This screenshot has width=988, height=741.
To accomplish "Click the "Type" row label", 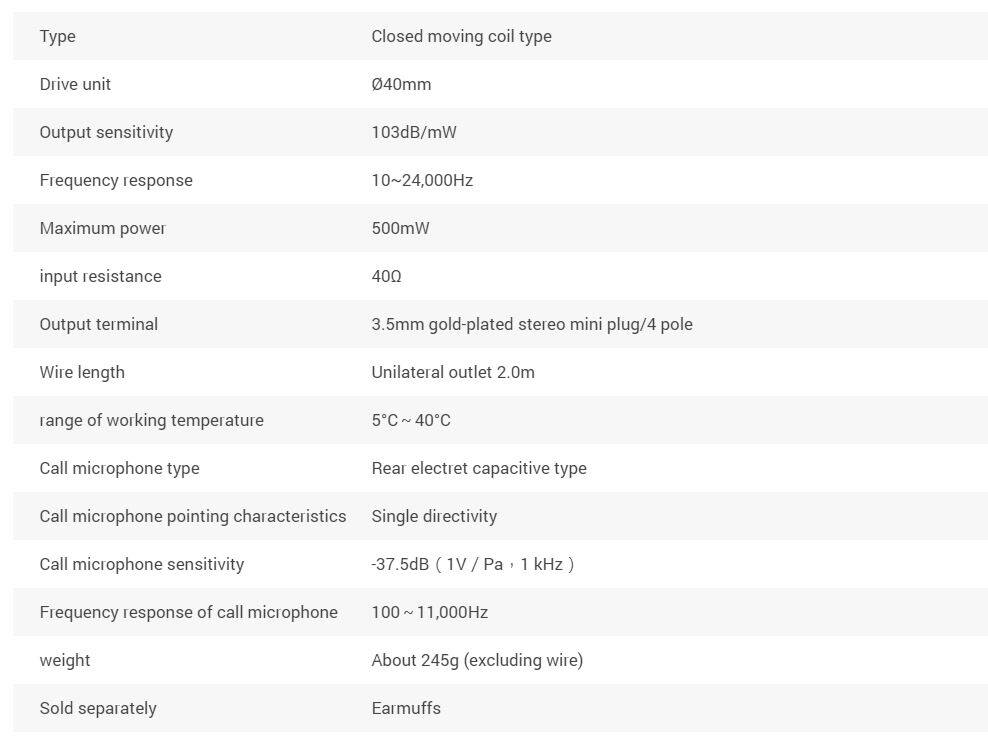I will (x=58, y=36).
